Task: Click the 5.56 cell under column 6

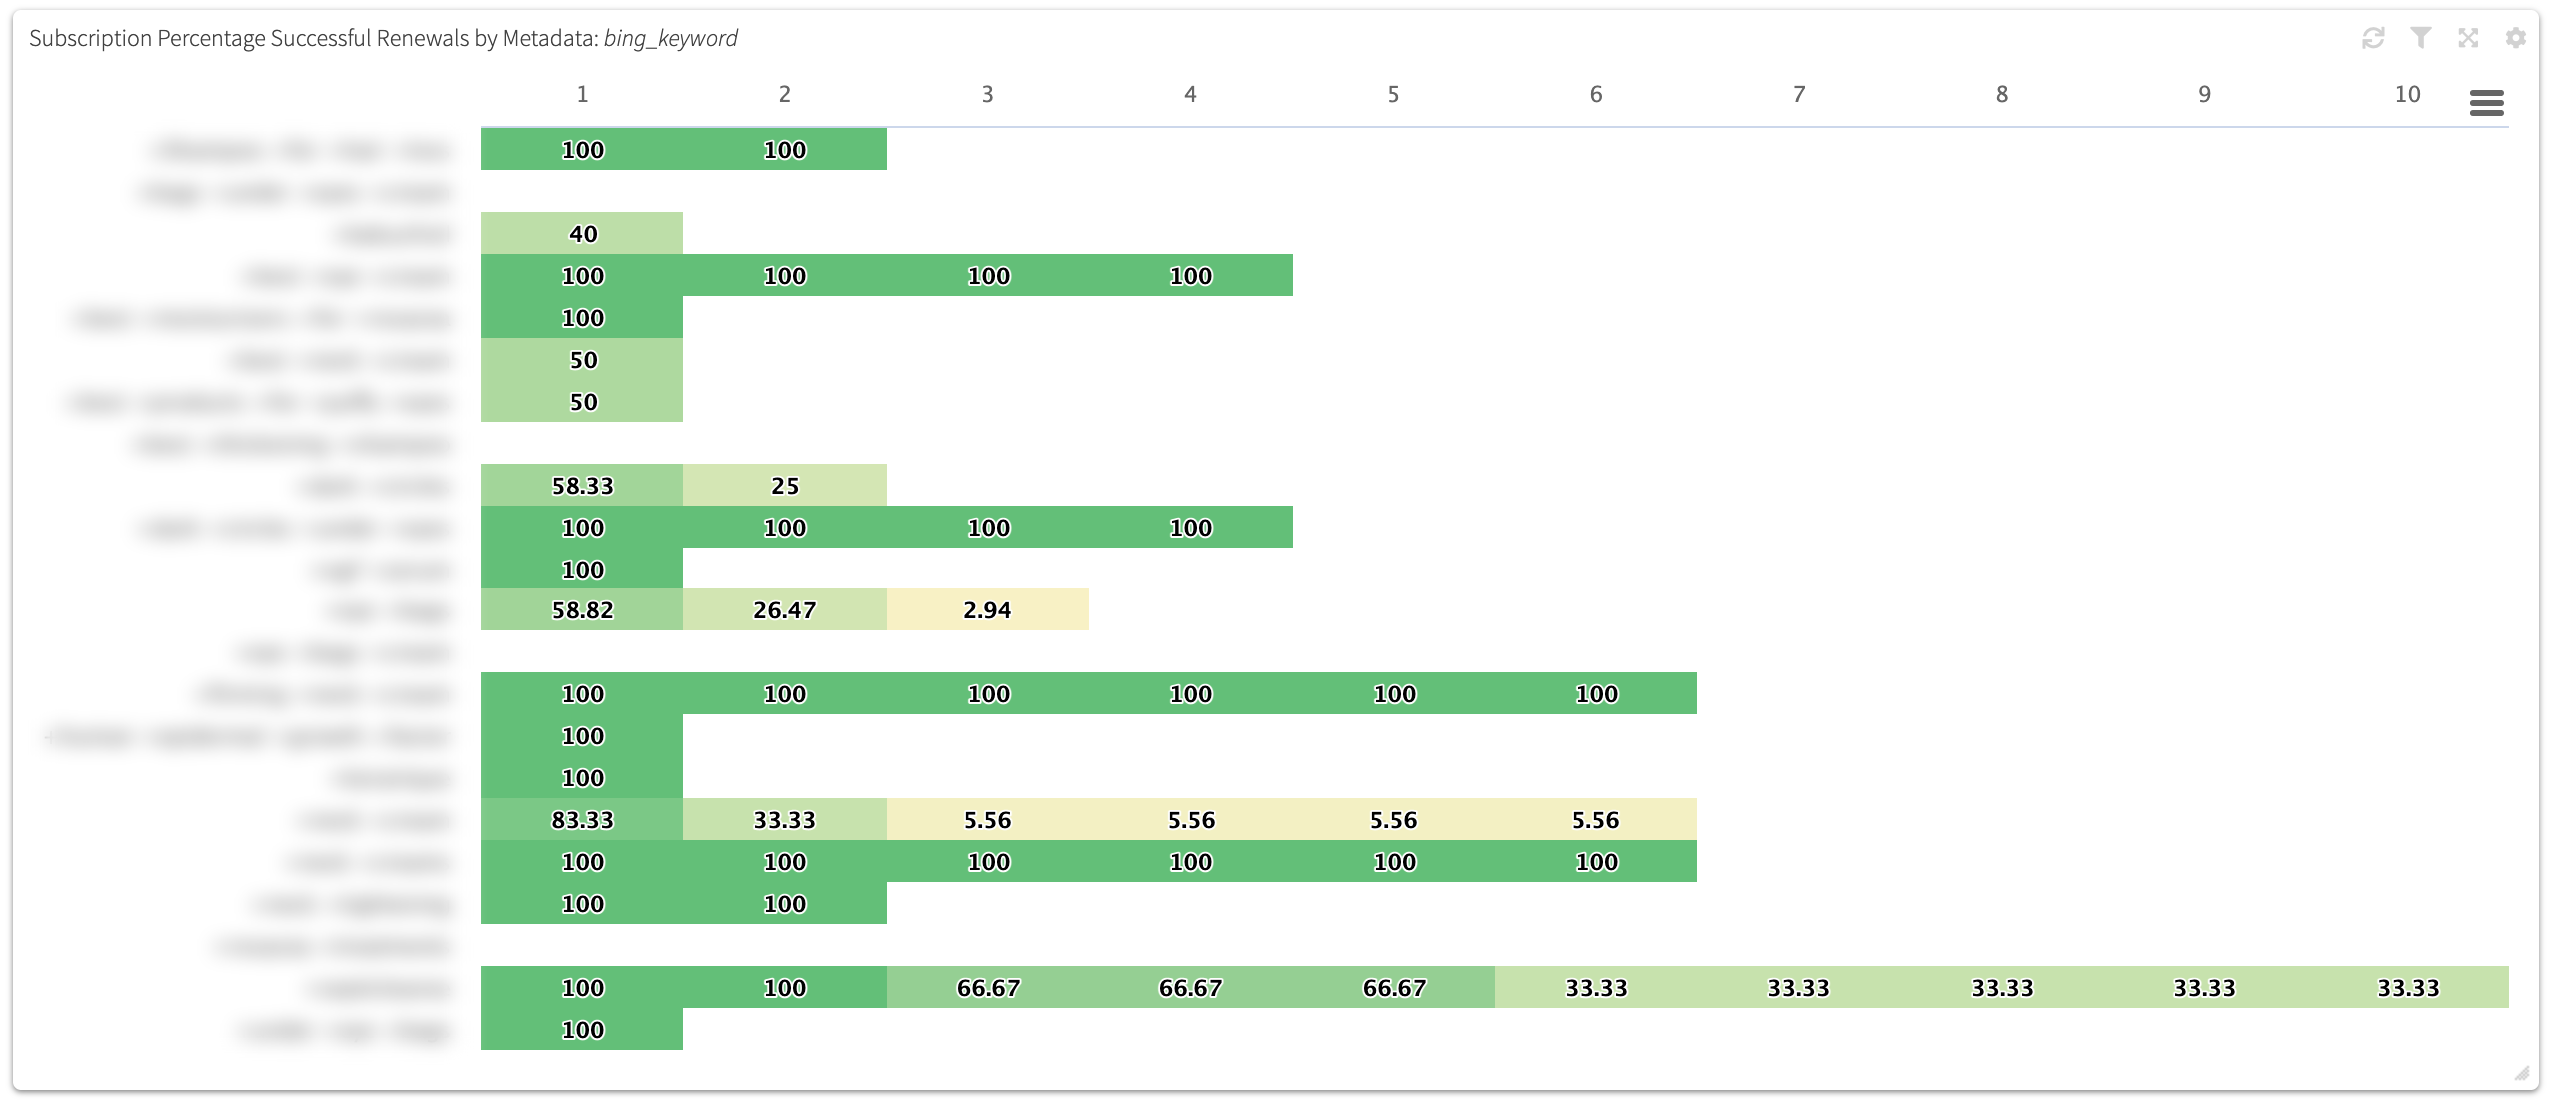Action: click(x=1596, y=819)
